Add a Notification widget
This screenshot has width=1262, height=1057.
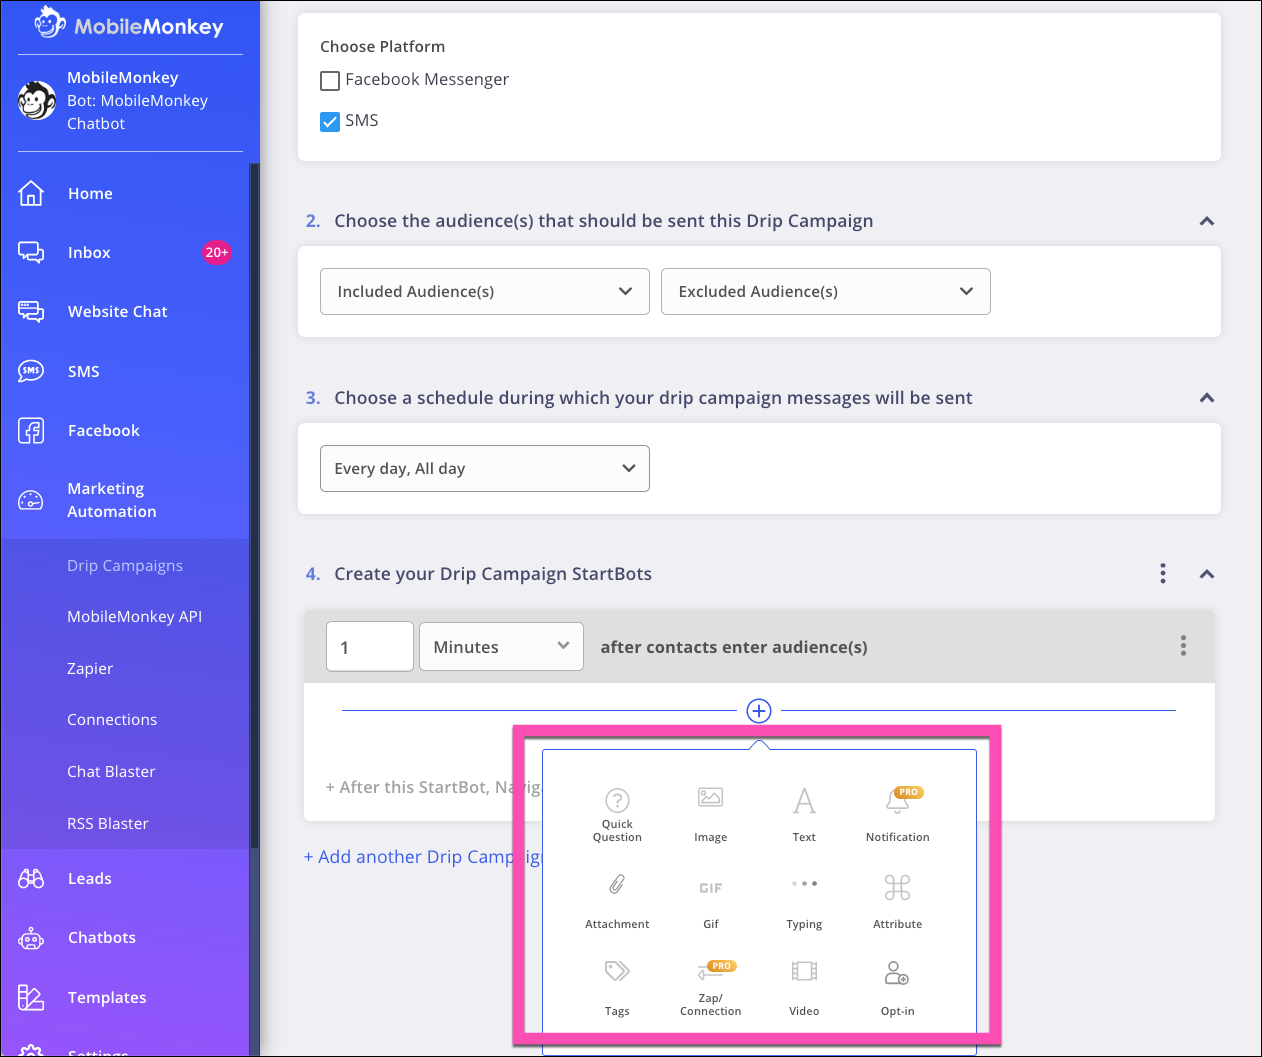click(x=897, y=815)
